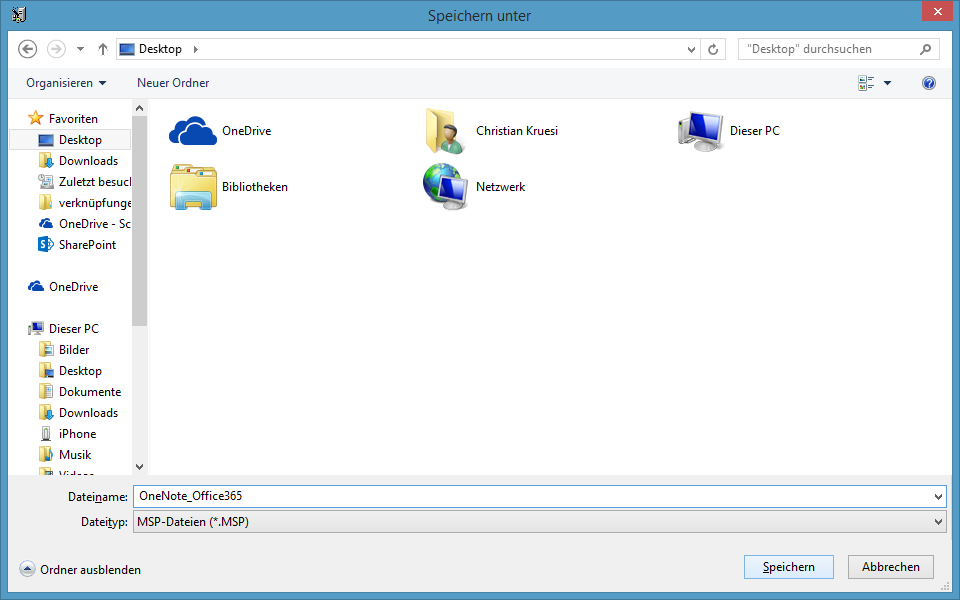Open the Dieser PC computer icon
This screenshot has width=960, height=600.
point(700,131)
